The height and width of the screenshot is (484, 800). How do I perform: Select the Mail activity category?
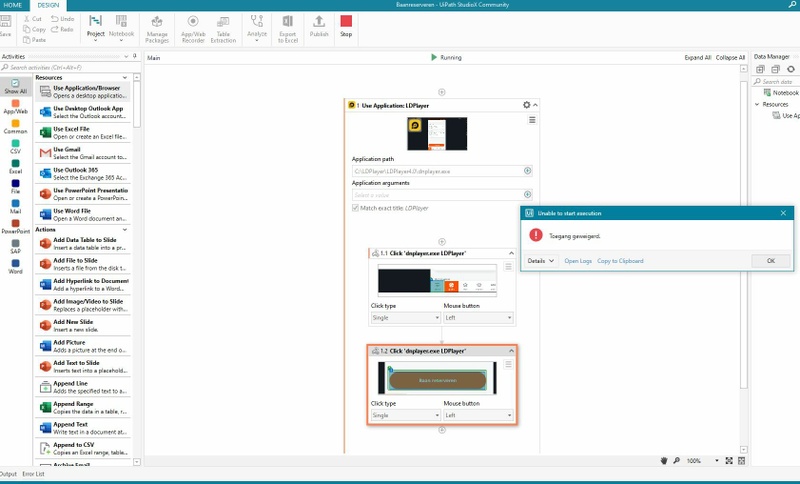[x=15, y=207]
